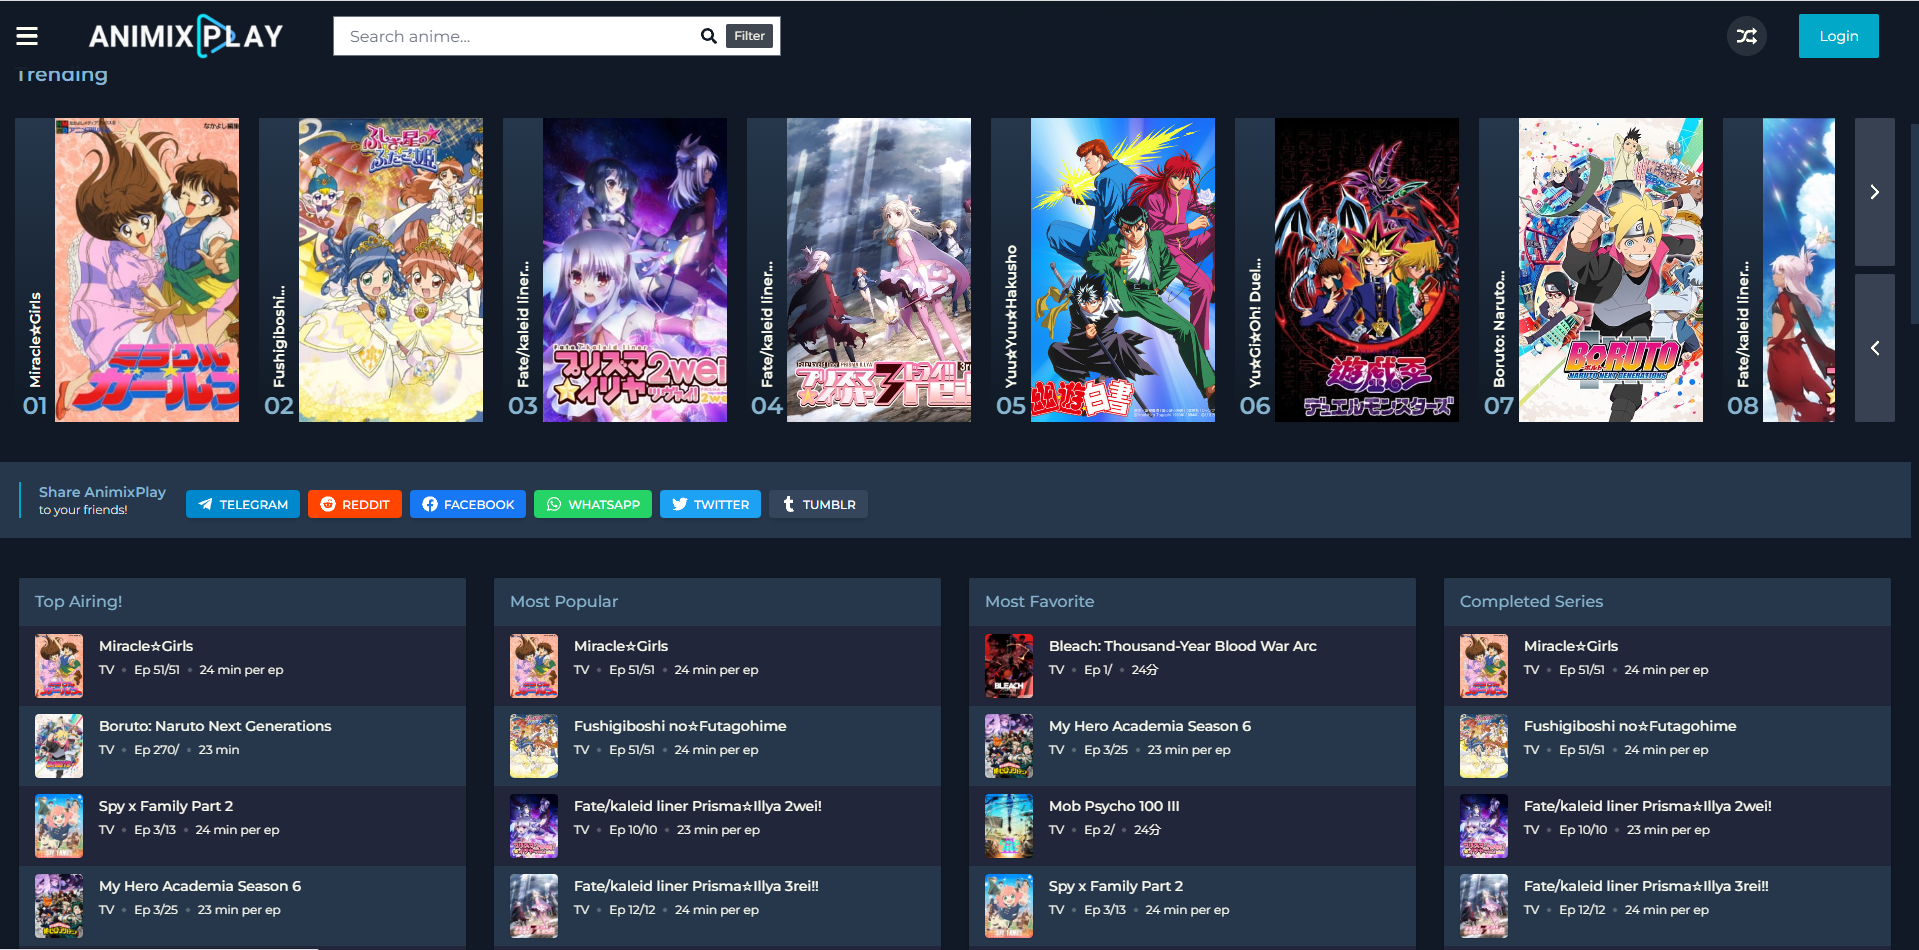
Task: Open My Hero Academia Season 6 in Most Favorite
Action: tap(1150, 726)
